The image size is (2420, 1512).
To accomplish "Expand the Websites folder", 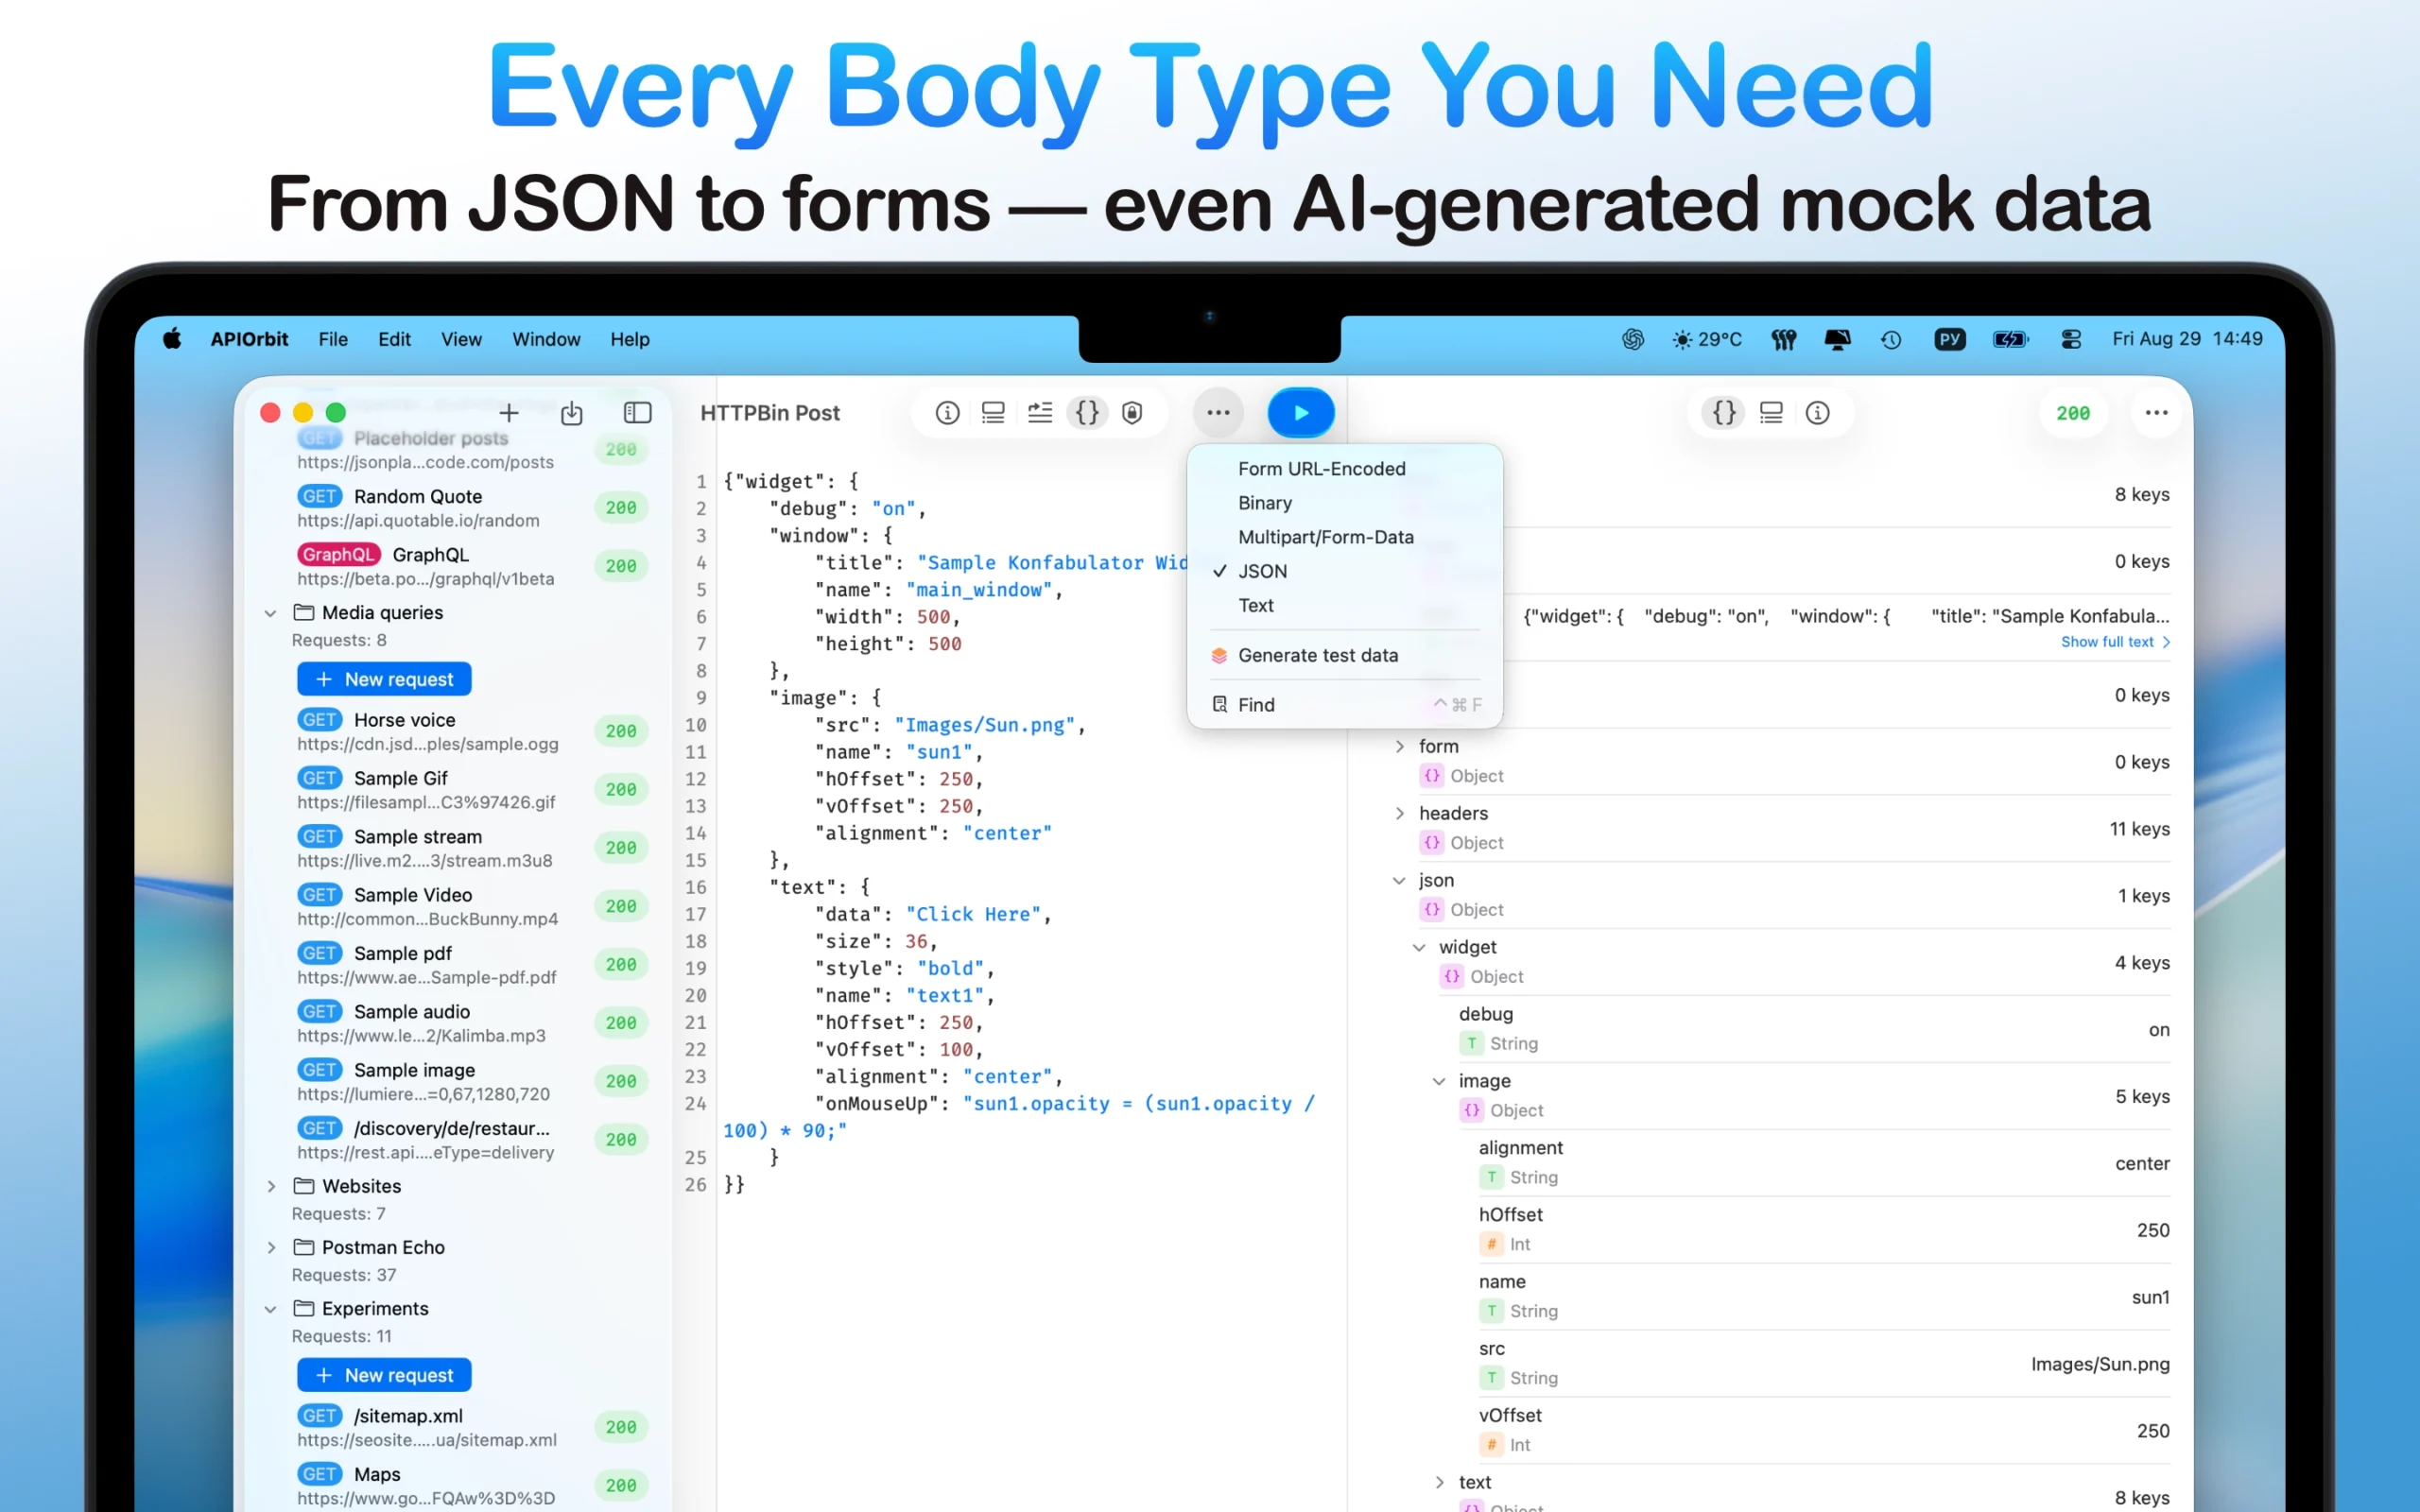I will pos(271,1186).
